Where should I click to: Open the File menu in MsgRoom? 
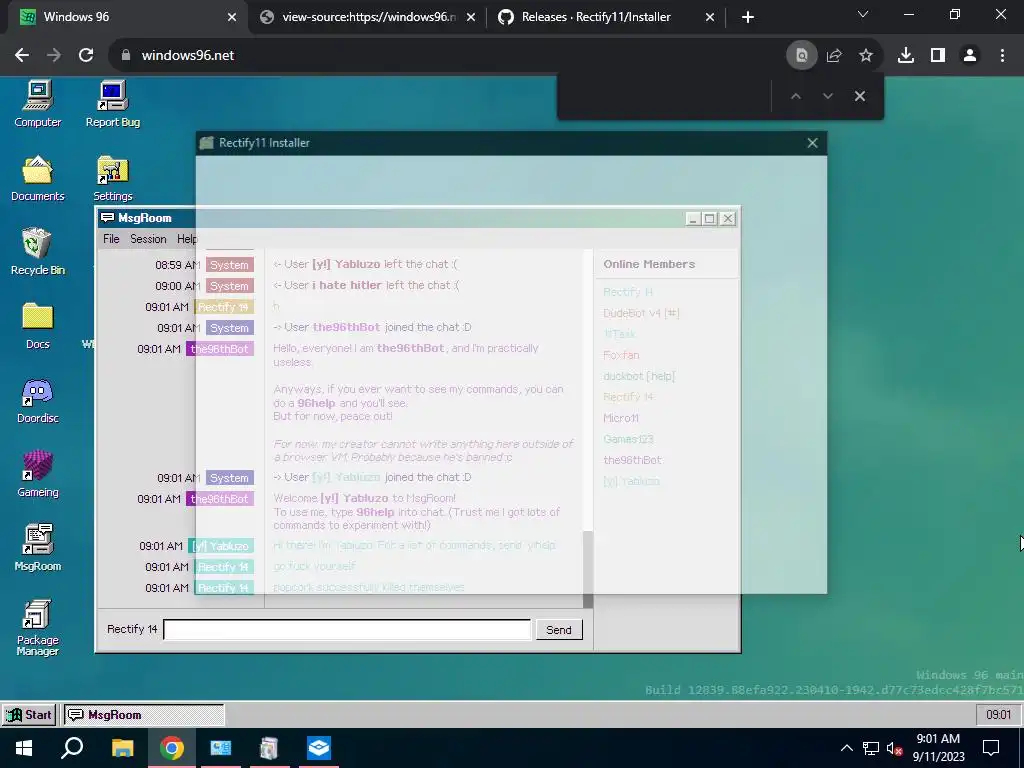coord(111,239)
